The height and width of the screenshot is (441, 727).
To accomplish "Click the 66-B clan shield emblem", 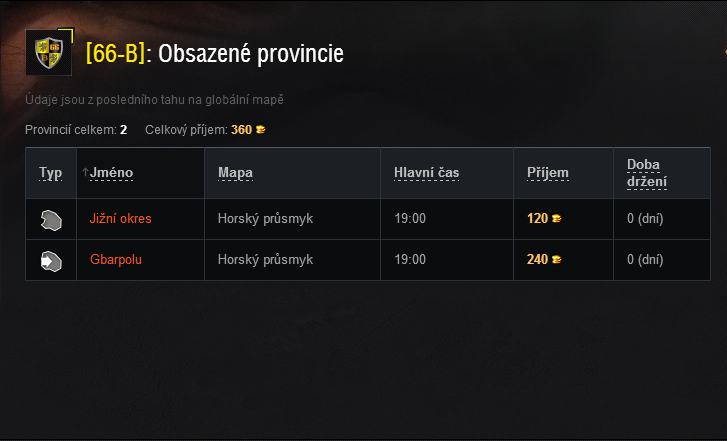I will 49,52.
